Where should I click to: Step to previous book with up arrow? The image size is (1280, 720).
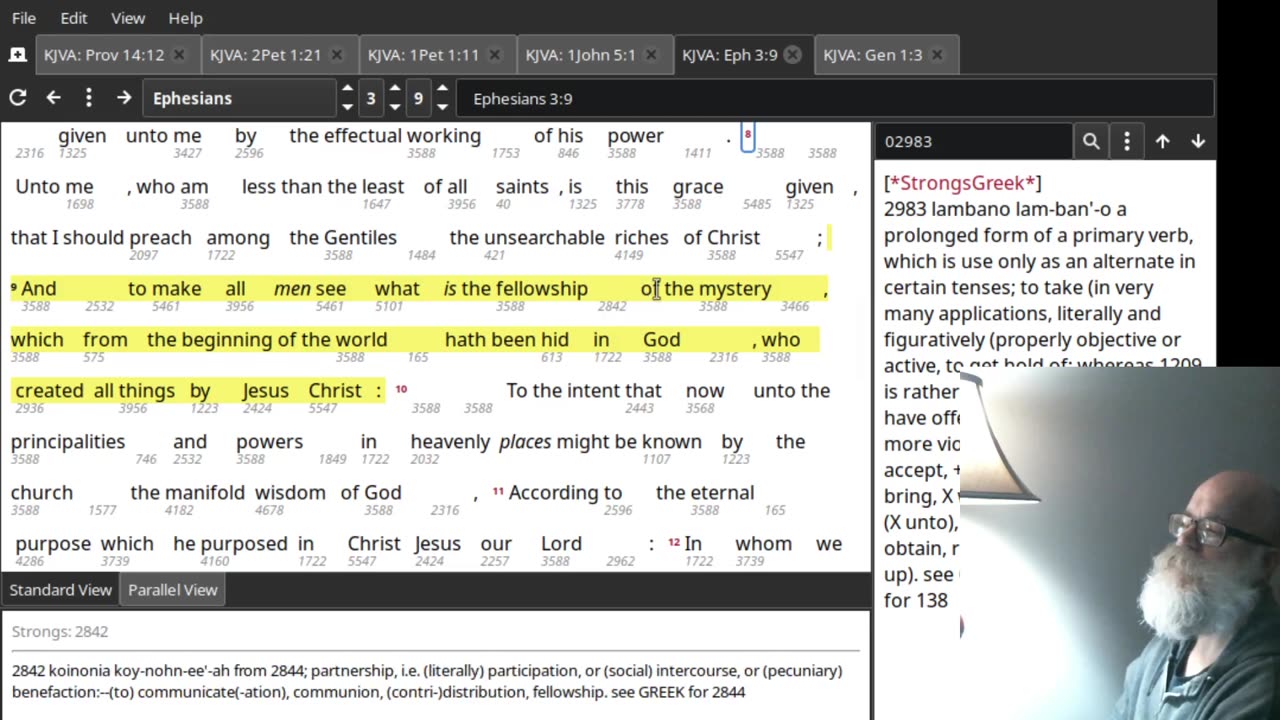click(347, 89)
